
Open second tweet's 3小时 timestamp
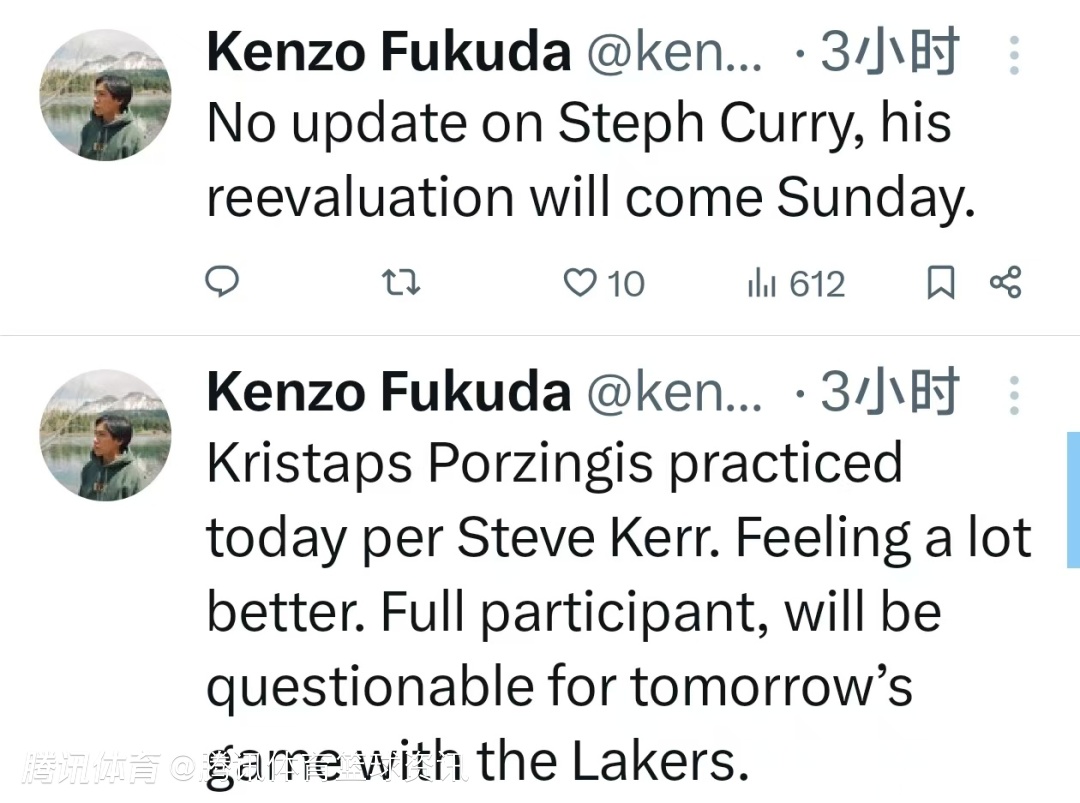(x=888, y=394)
